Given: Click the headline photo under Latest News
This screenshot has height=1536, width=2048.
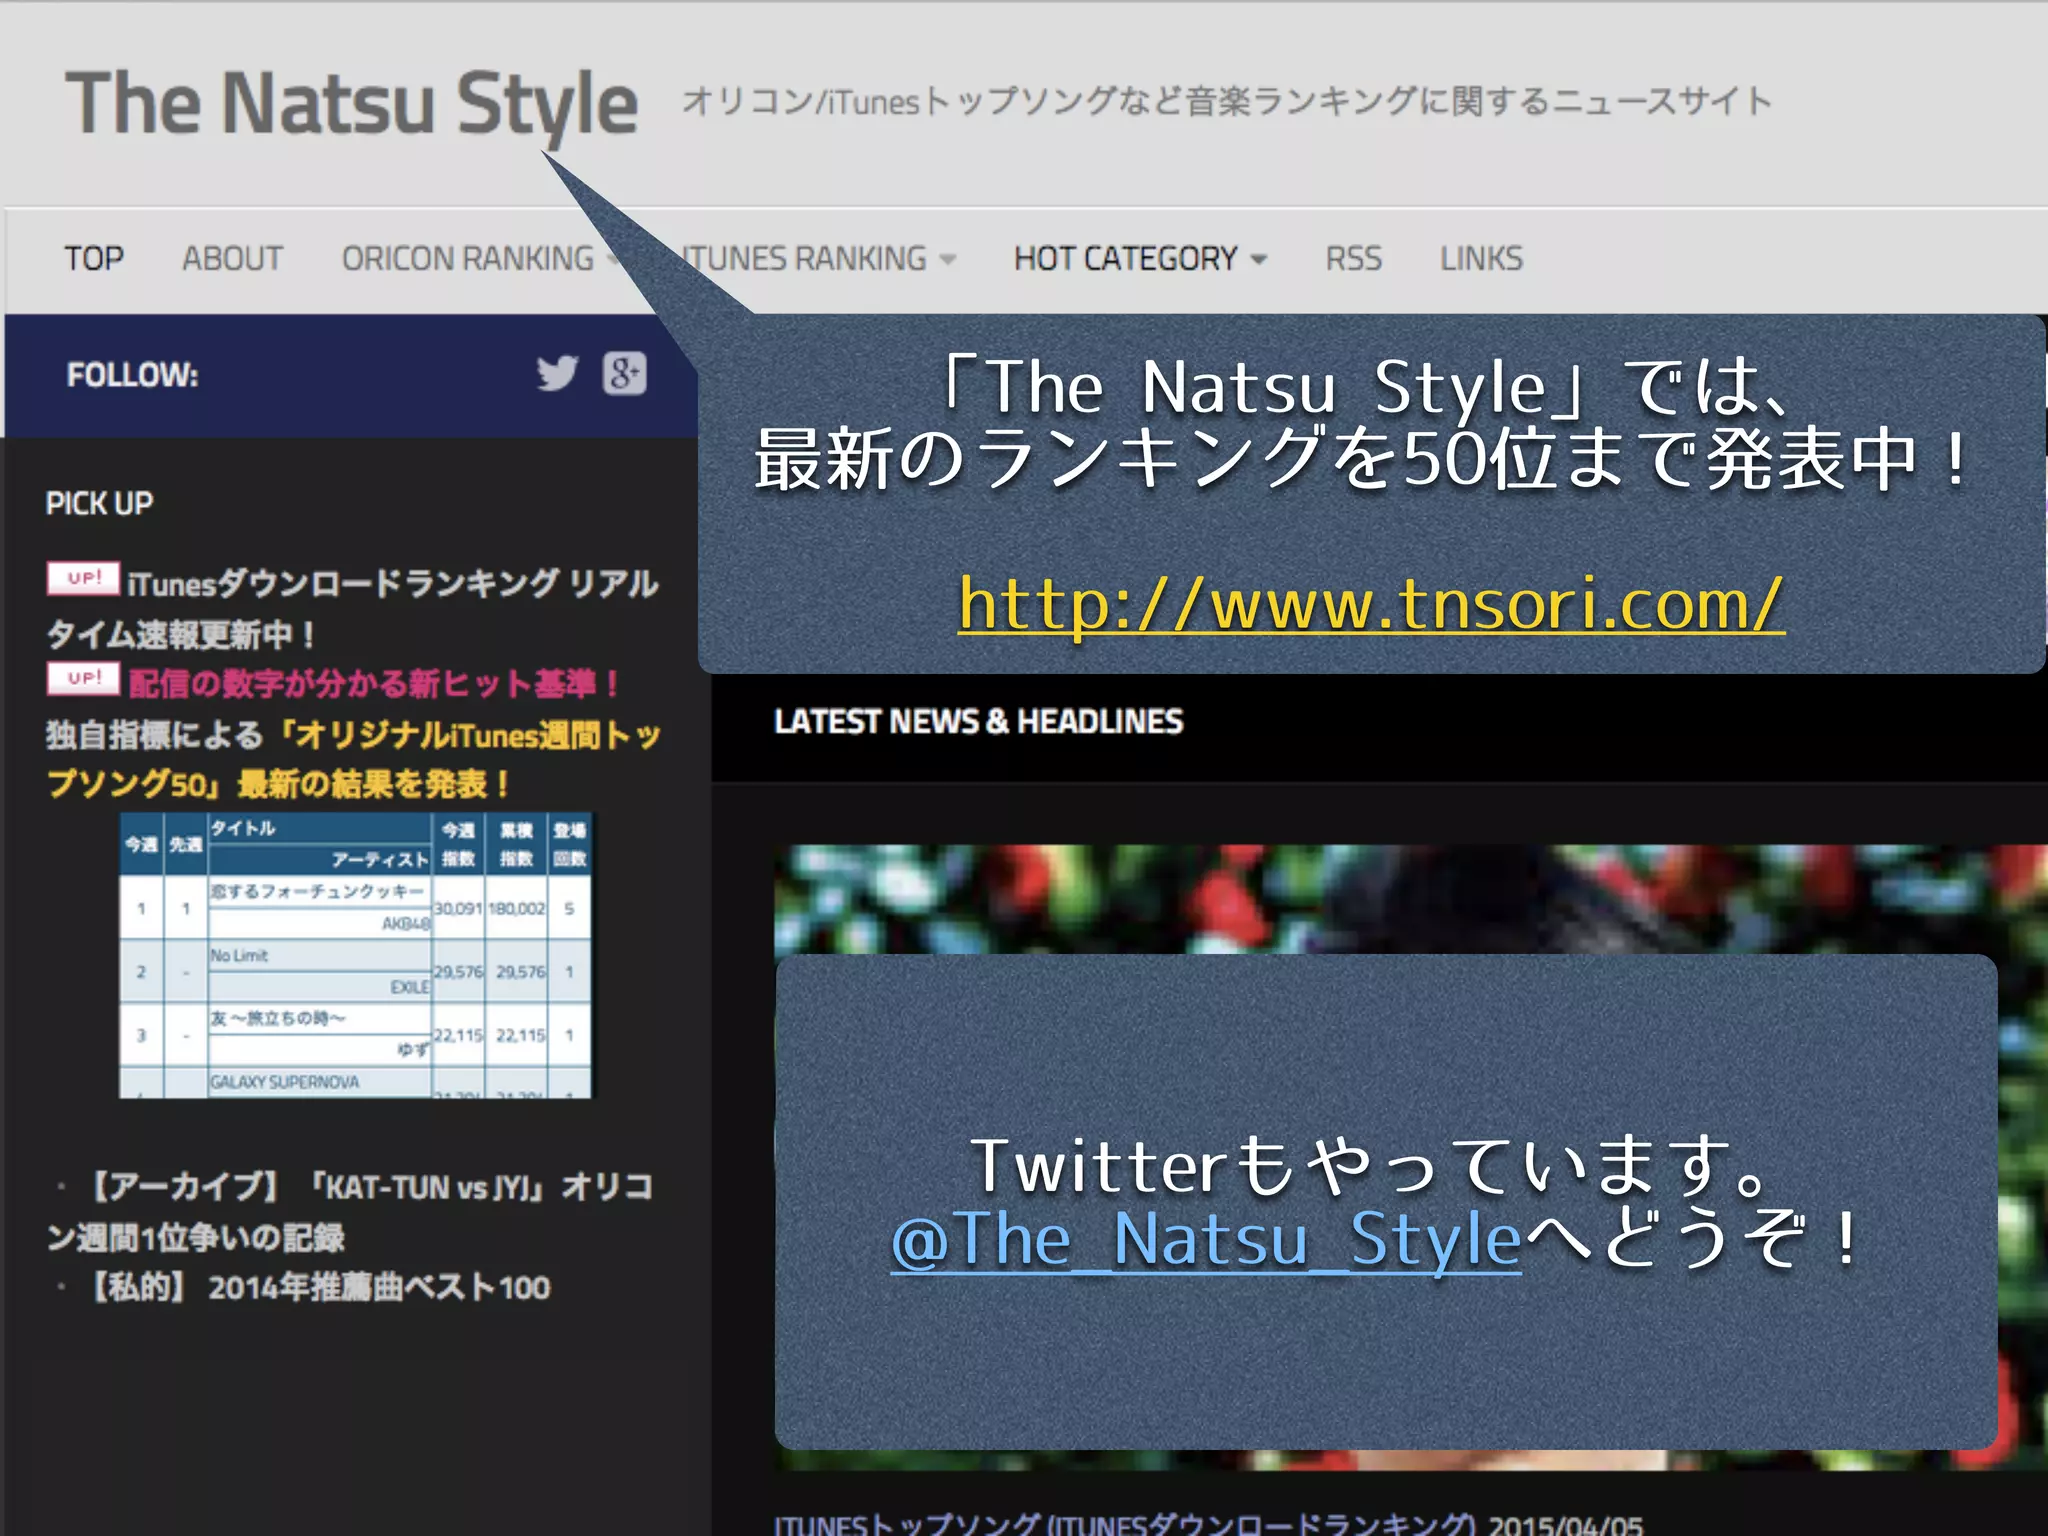Looking at the screenshot, I should tap(1410, 1157).
